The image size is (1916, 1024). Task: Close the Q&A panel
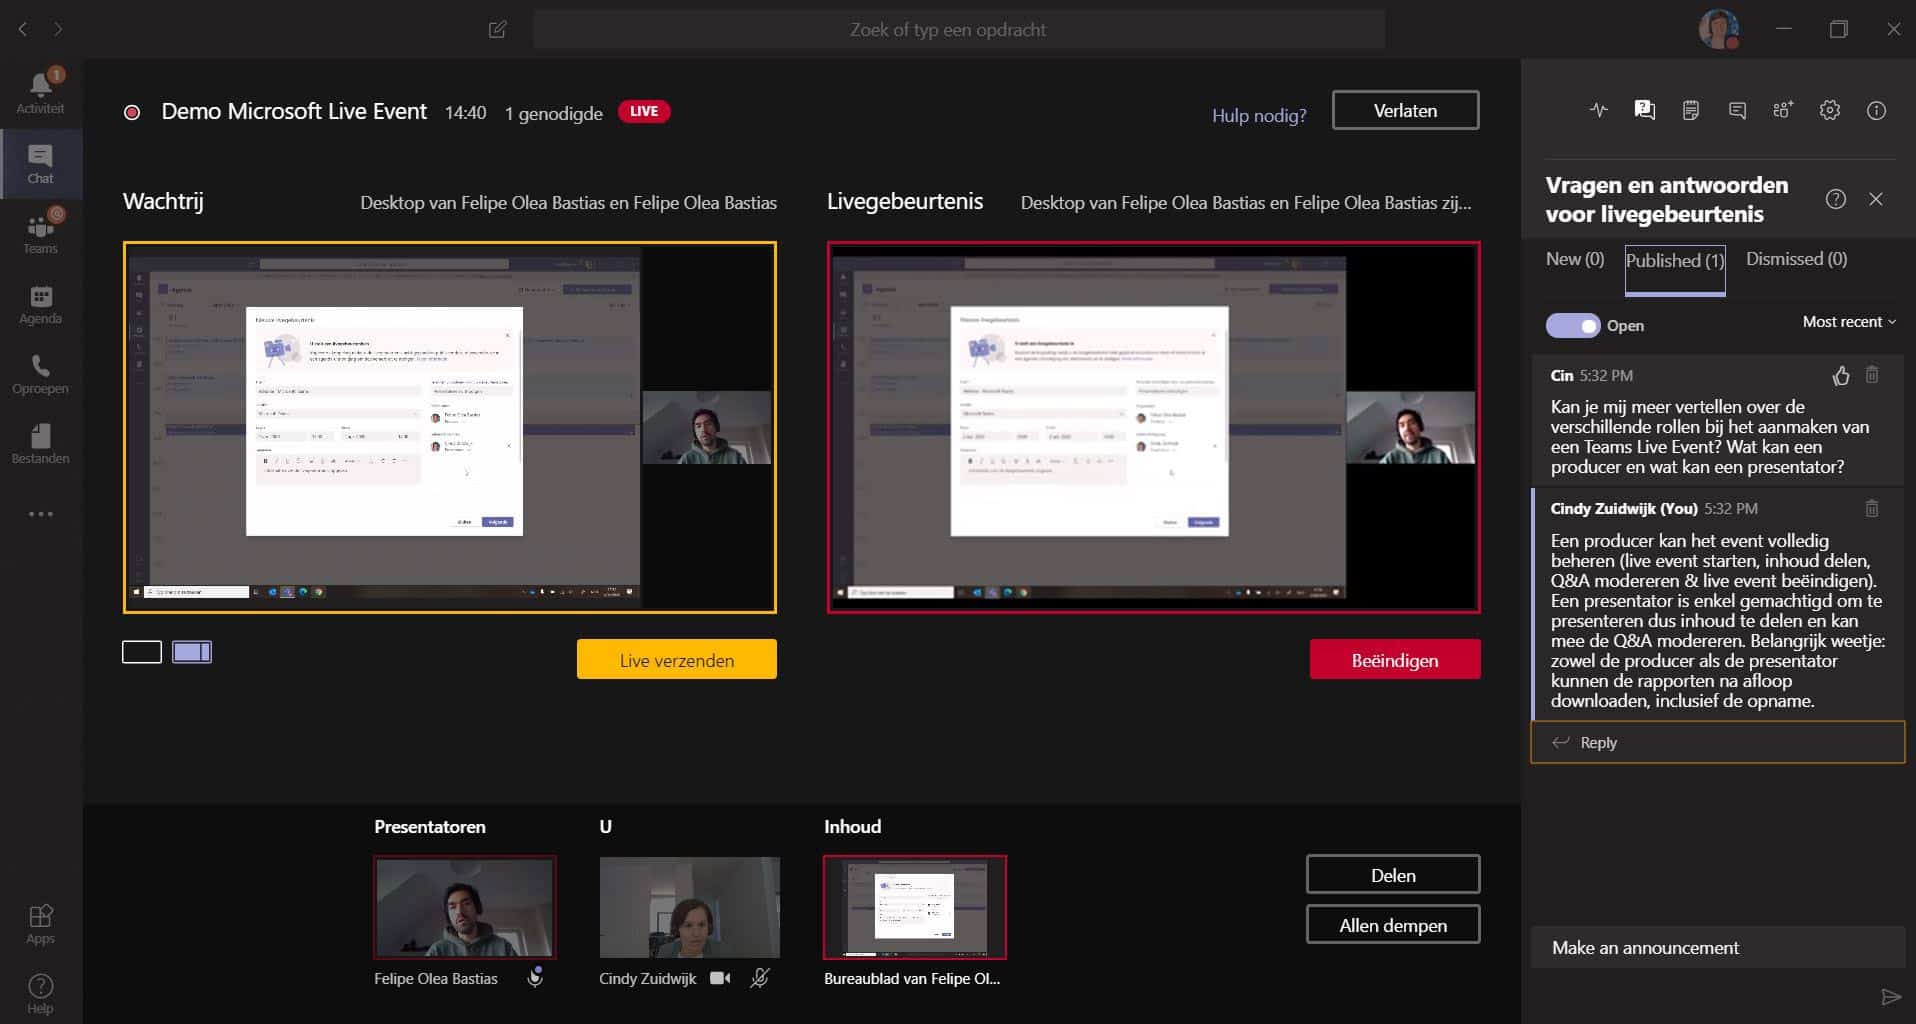click(1876, 199)
